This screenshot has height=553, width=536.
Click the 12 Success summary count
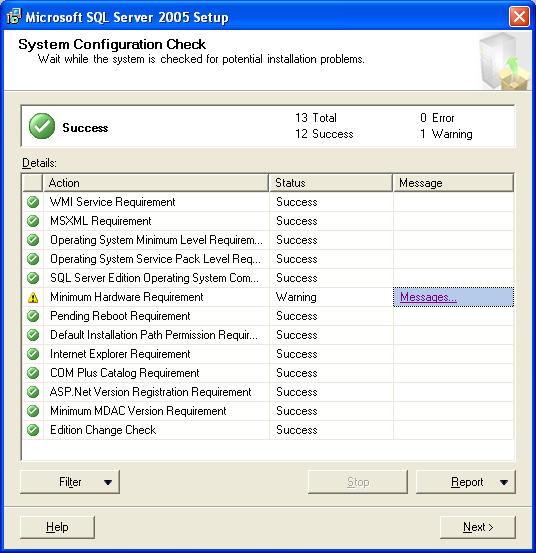(x=324, y=134)
